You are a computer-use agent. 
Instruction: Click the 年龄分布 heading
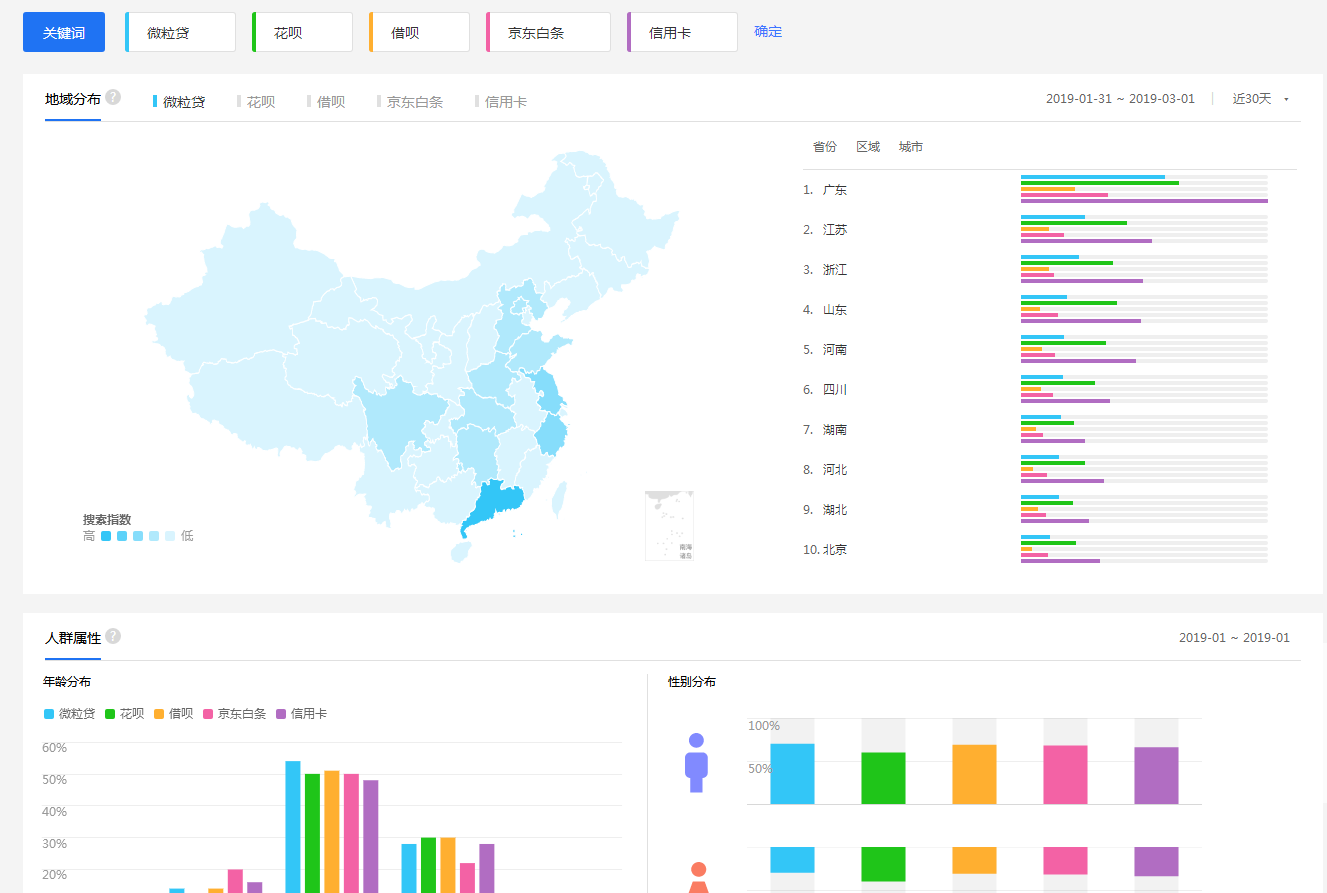[67, 682]
